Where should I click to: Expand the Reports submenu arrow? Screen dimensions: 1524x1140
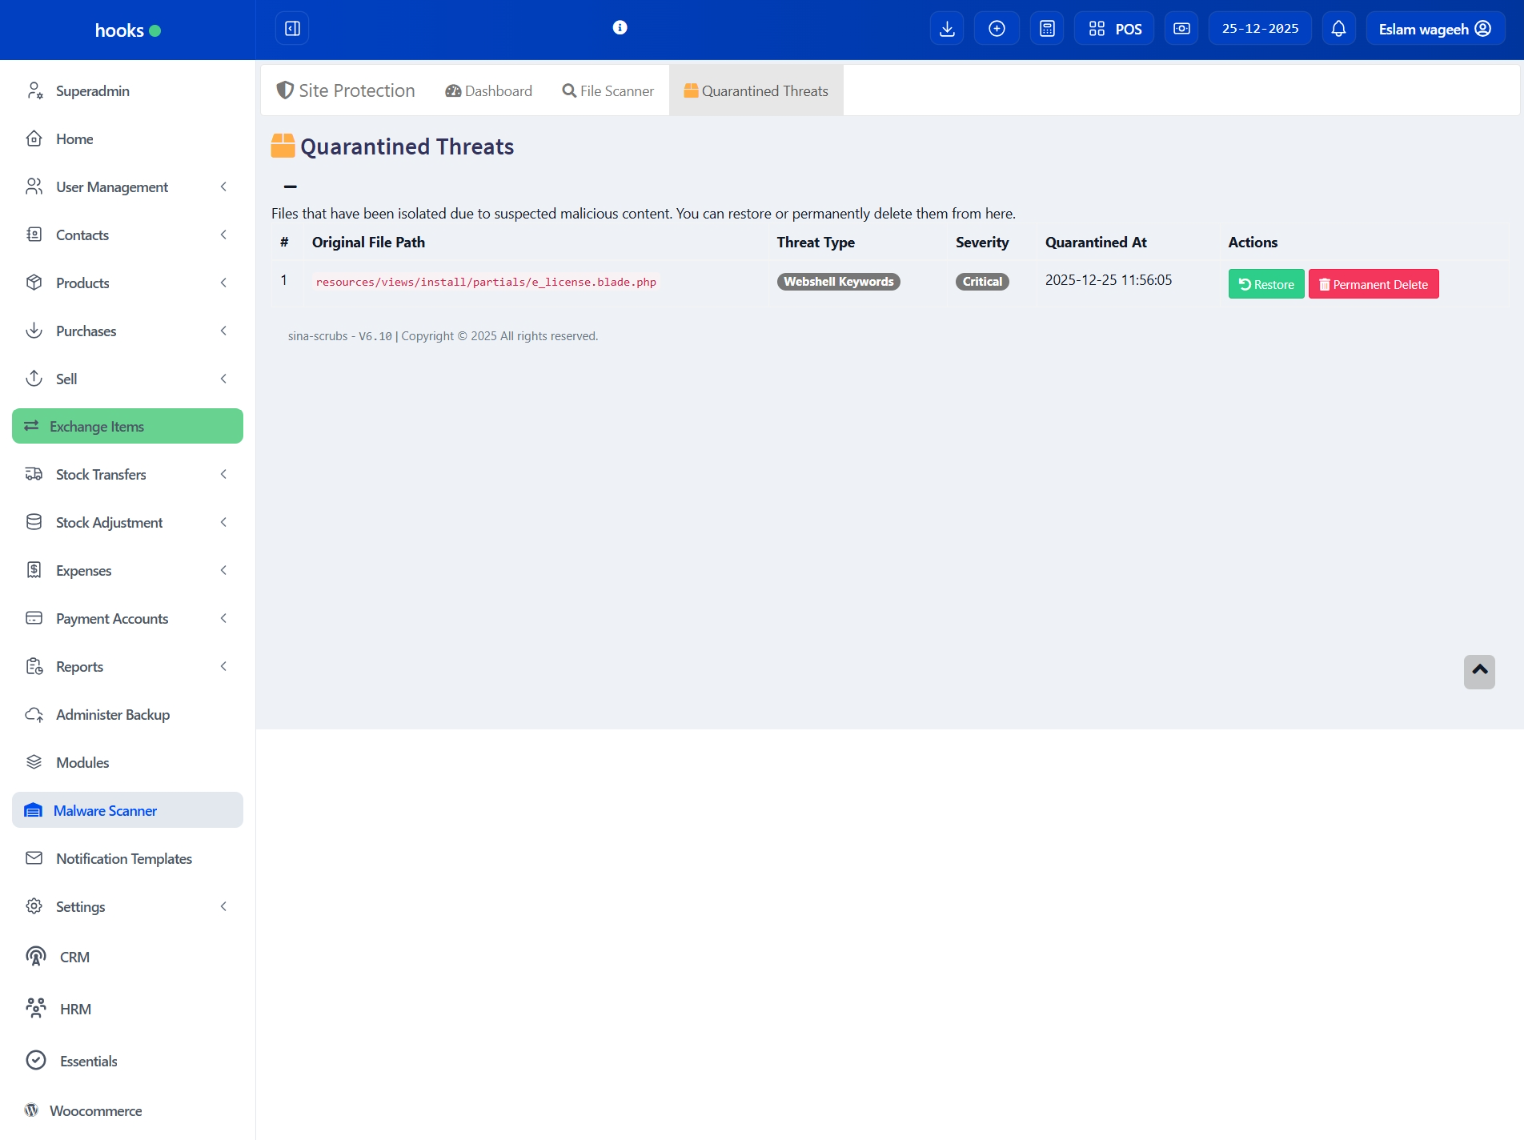[223, 667]
